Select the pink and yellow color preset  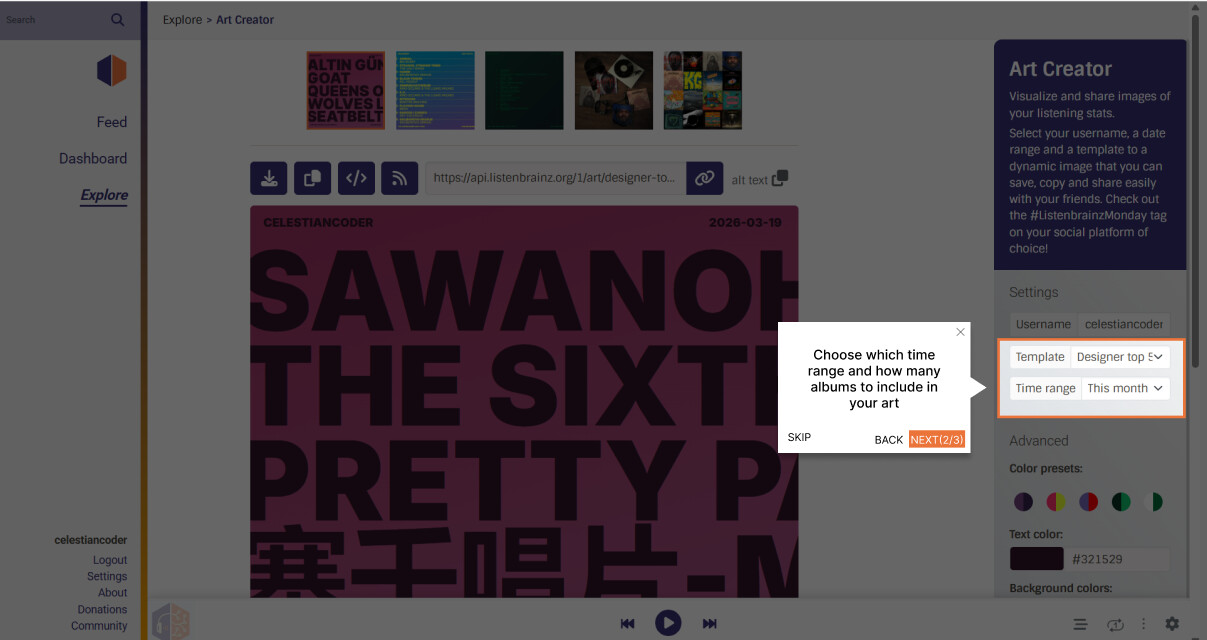tap(1054, 502)
